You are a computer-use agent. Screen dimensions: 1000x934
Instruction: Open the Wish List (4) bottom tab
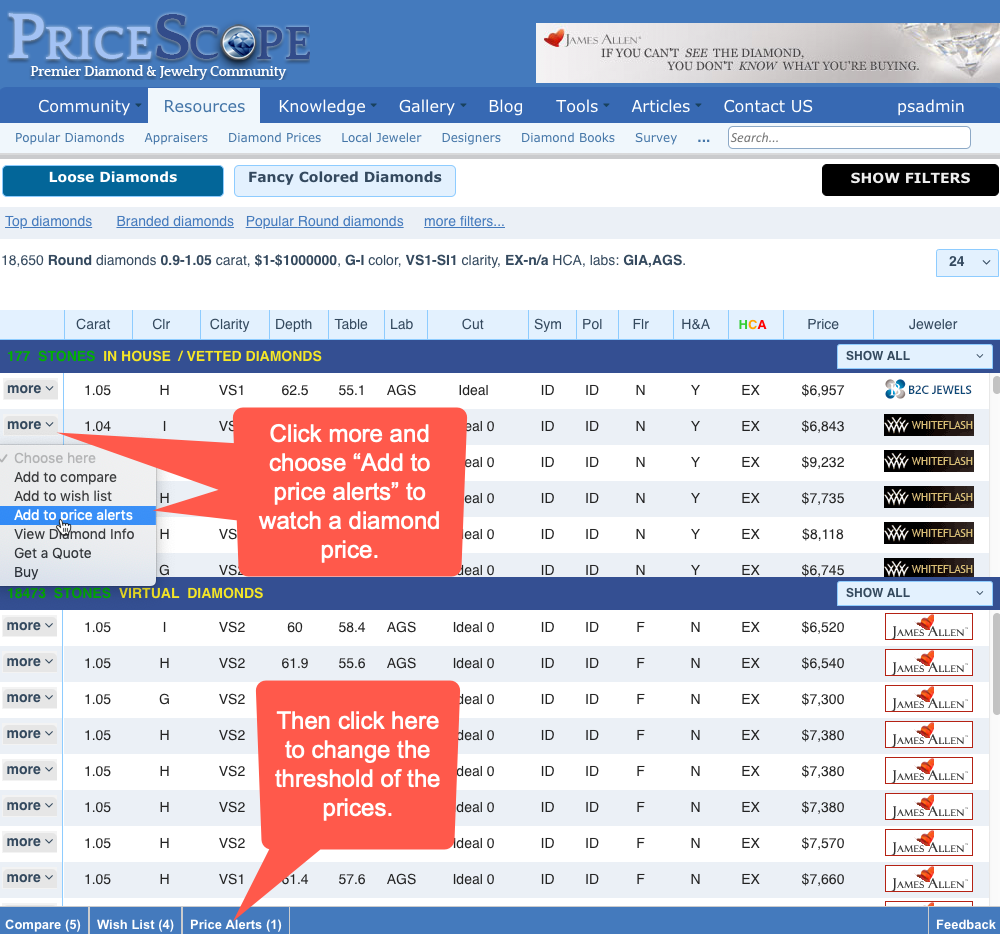click(135, 924)
